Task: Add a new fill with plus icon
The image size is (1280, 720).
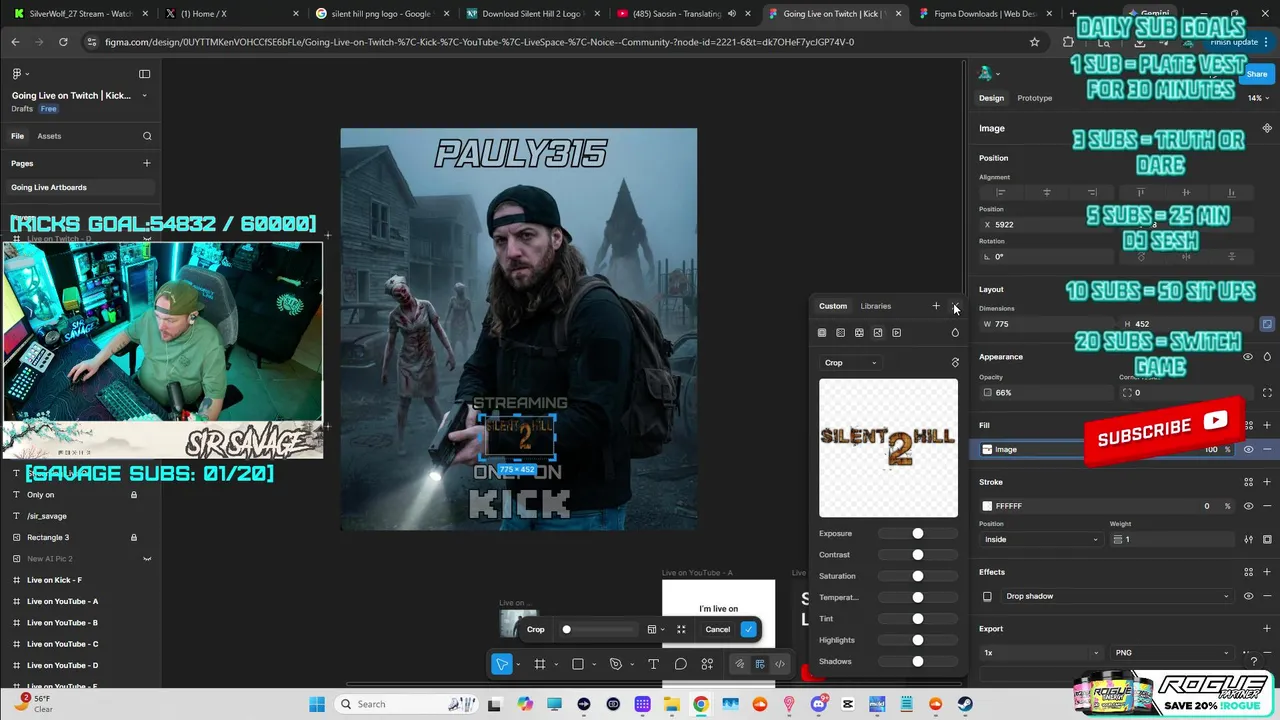Action: pyautogui.click(x=1267, y=425)
